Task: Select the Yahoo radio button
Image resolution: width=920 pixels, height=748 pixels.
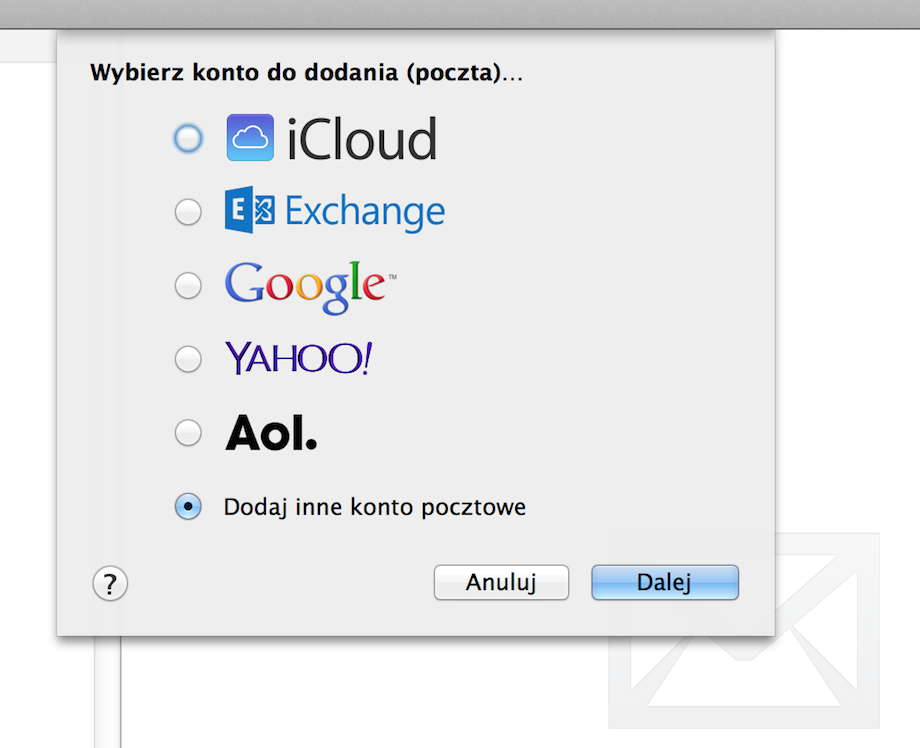Action: pyautogui.click(x=188, y=359)
